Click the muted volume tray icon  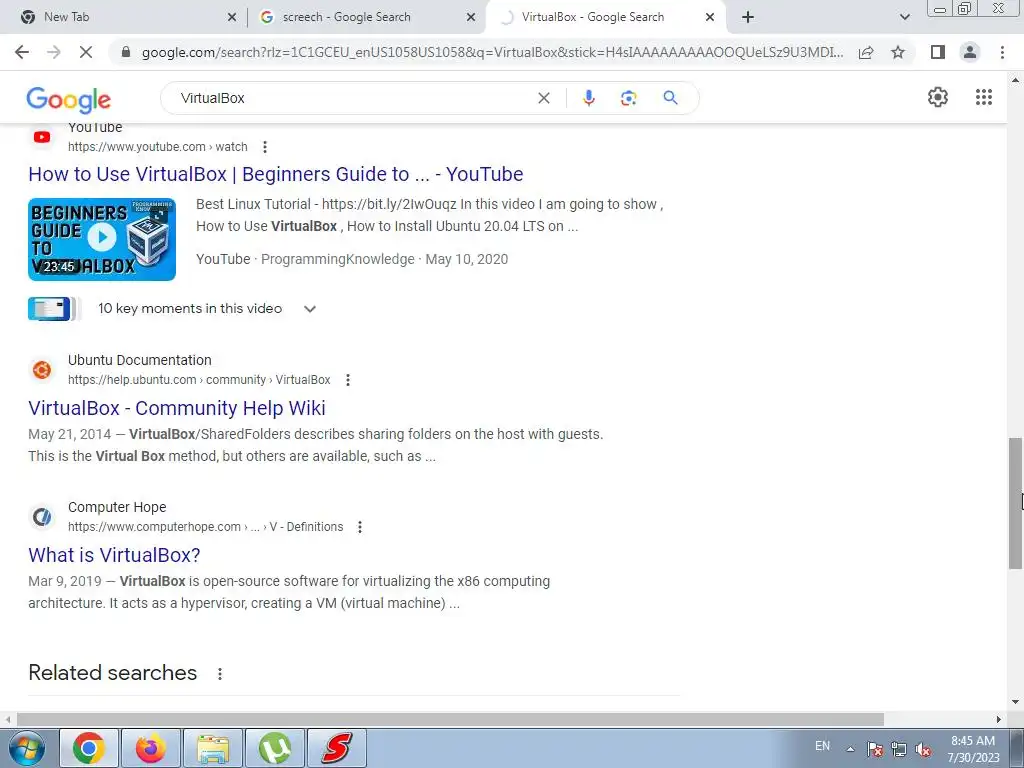click(x=923, y=749)
